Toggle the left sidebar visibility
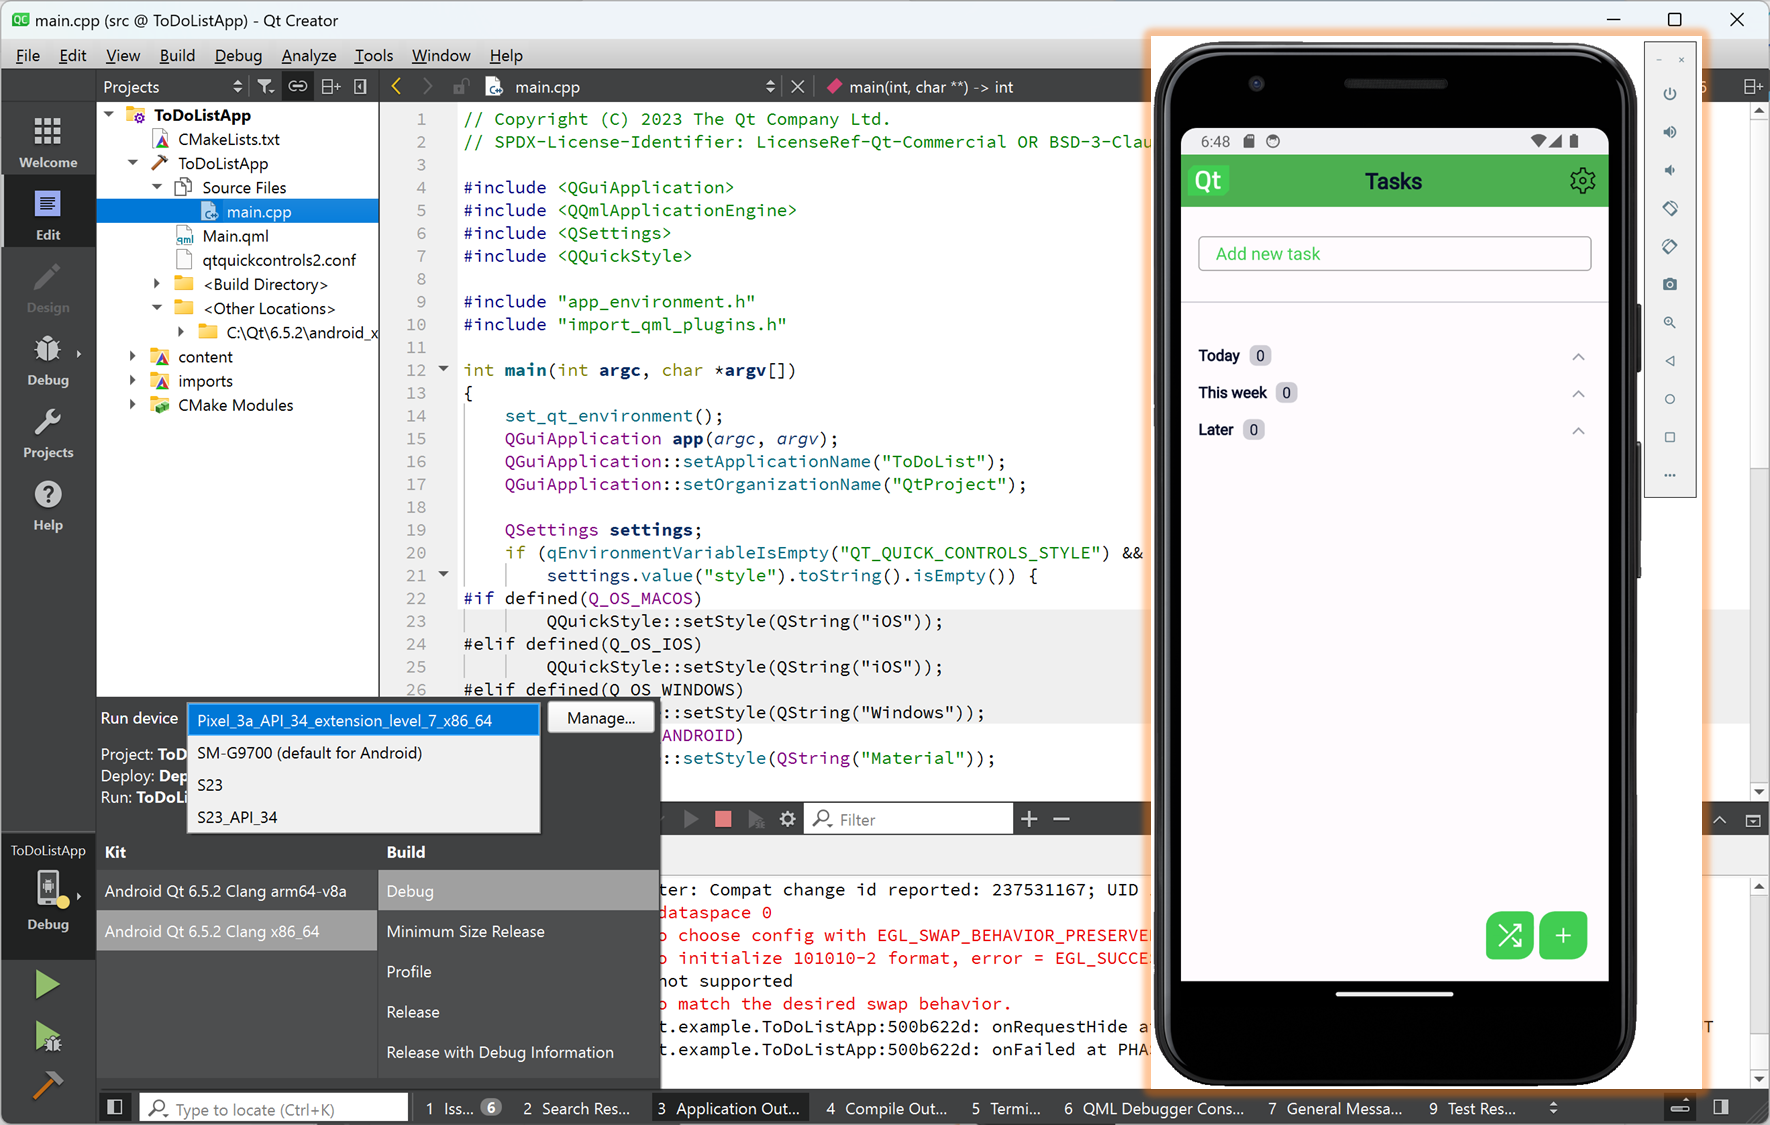This screenshot has width=1770, height=1125. [x=115, y=1107]
